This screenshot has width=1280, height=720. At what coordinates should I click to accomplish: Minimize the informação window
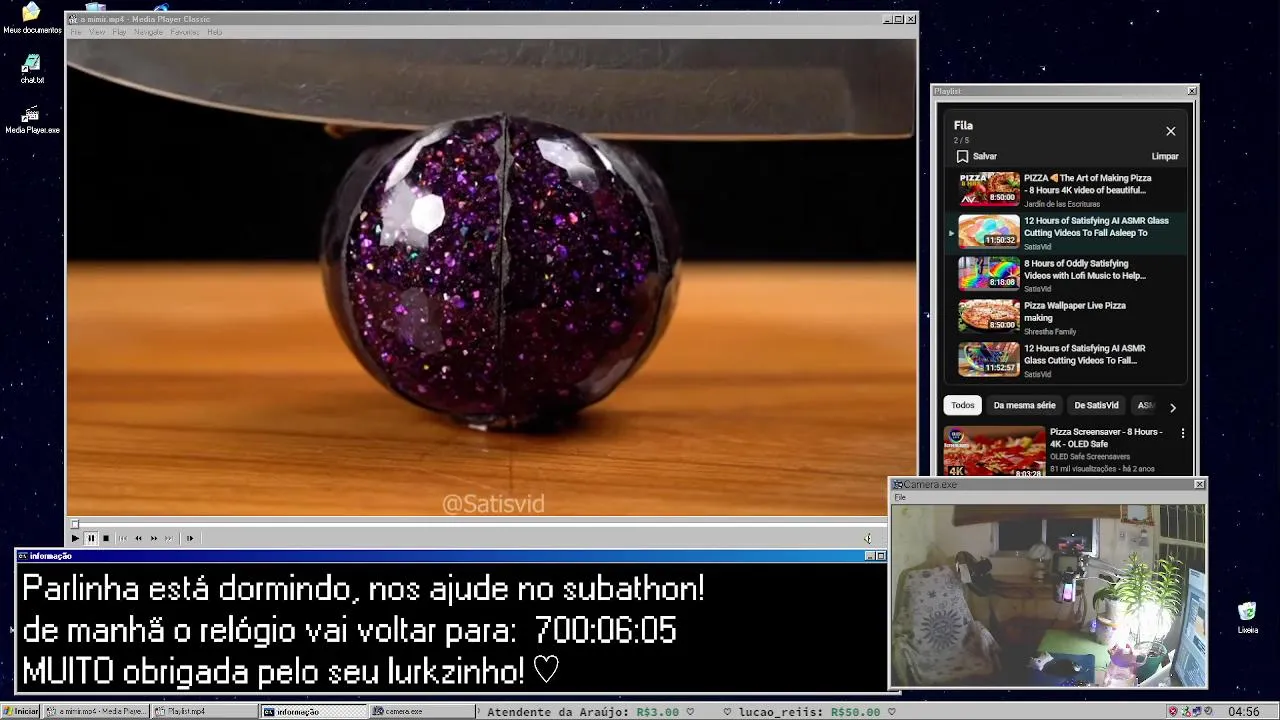pyautogui.click(x=870, y=556)
